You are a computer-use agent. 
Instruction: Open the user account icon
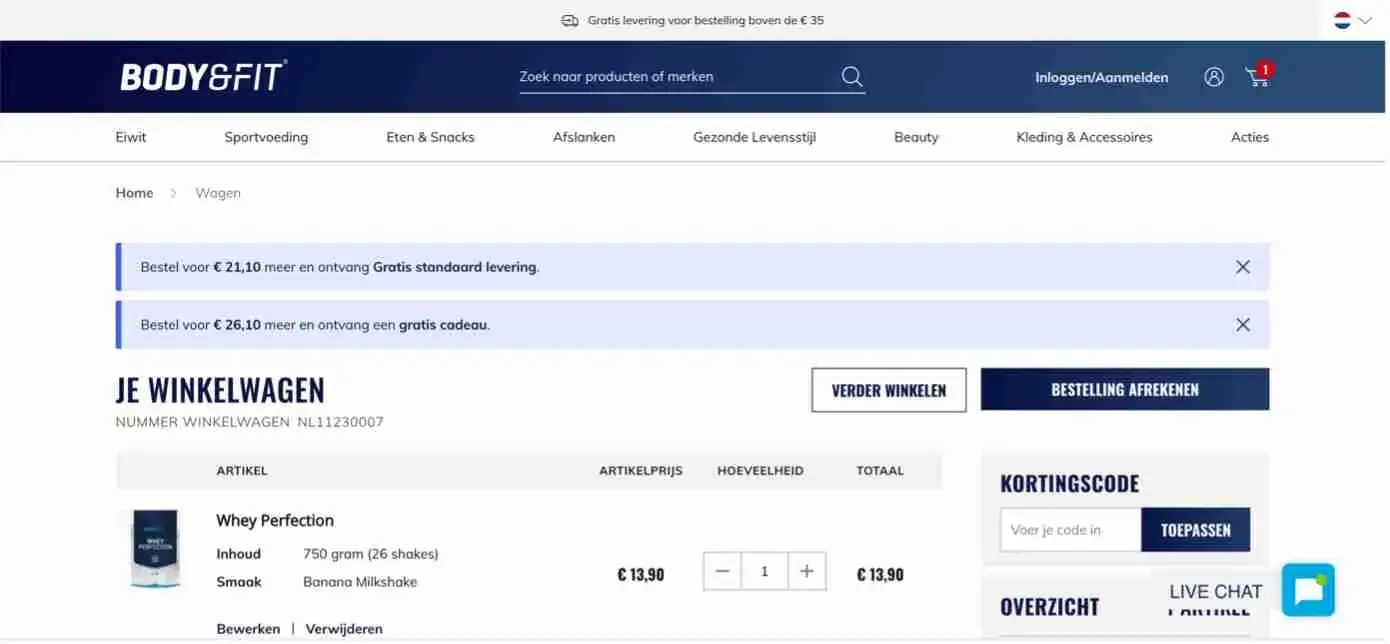tap(1213, 77)
